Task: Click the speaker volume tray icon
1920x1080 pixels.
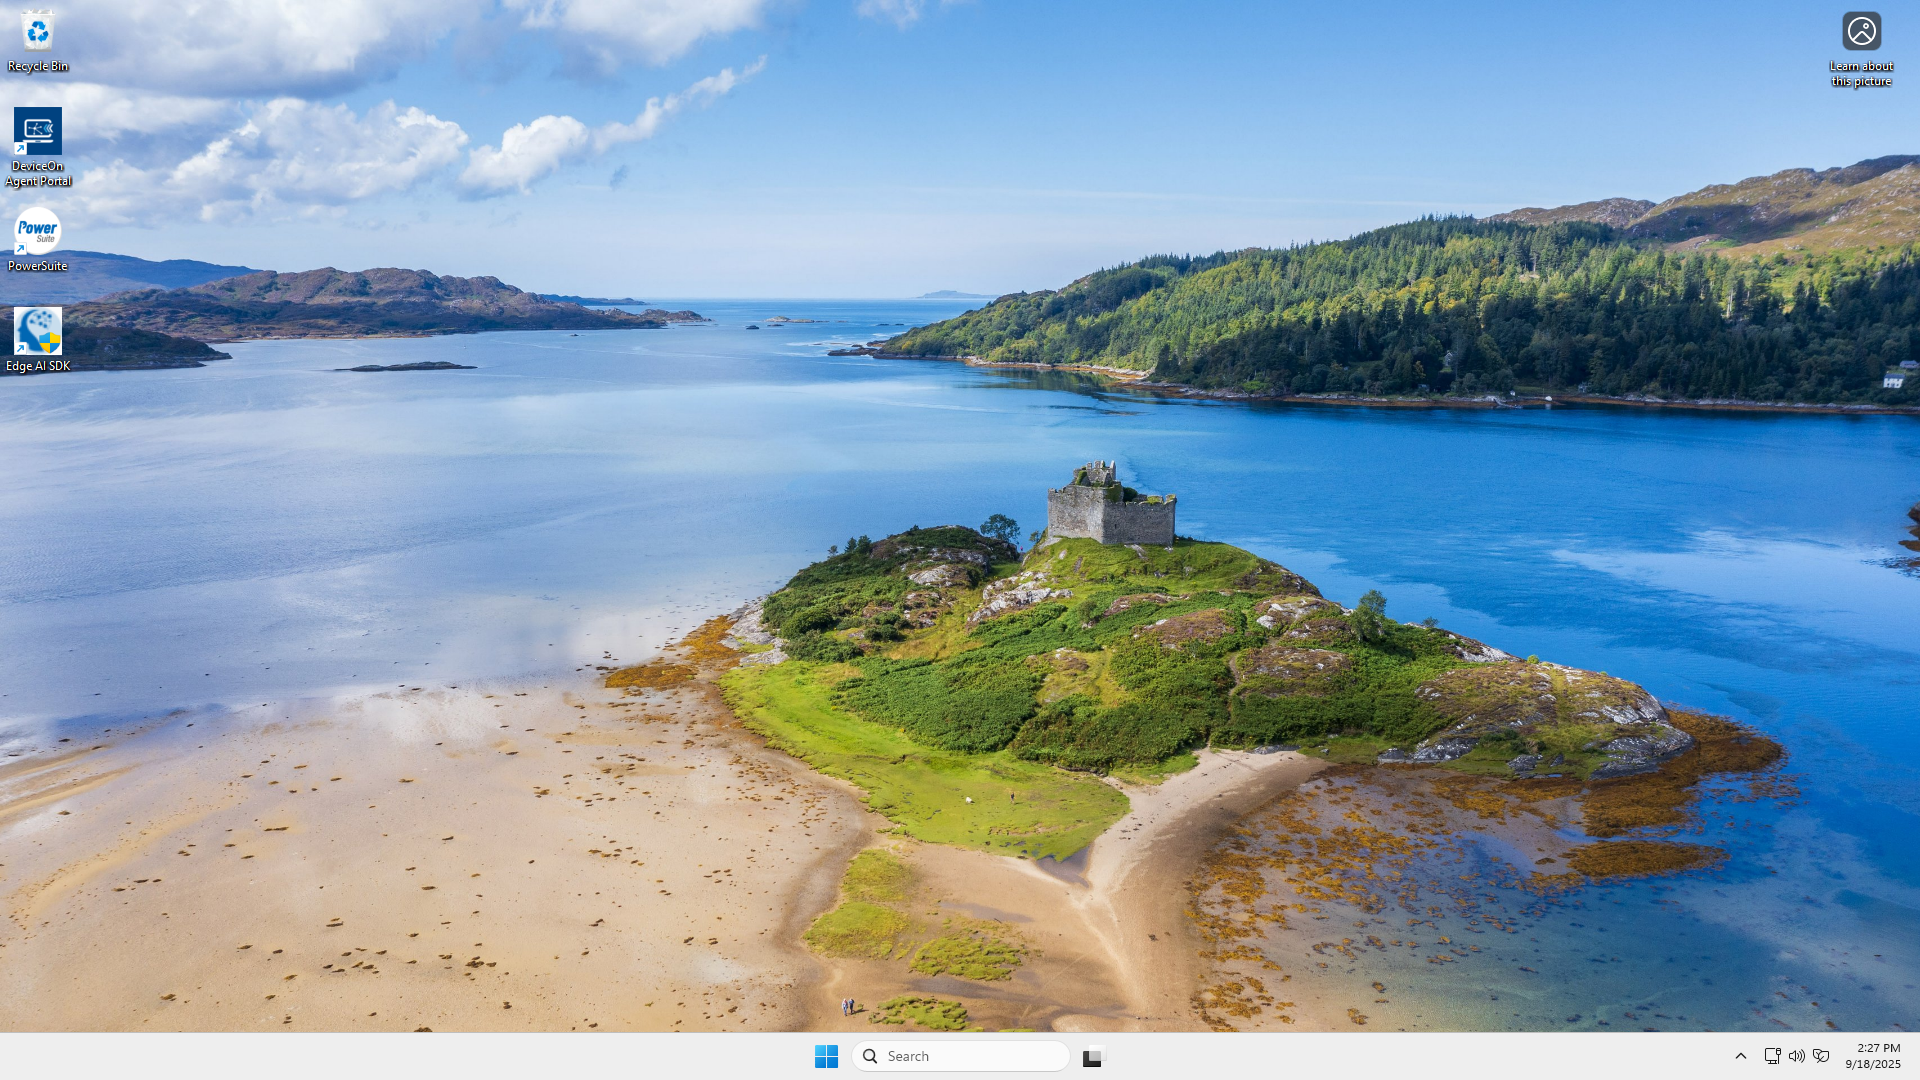Action: click(x=1796, y=1056)
